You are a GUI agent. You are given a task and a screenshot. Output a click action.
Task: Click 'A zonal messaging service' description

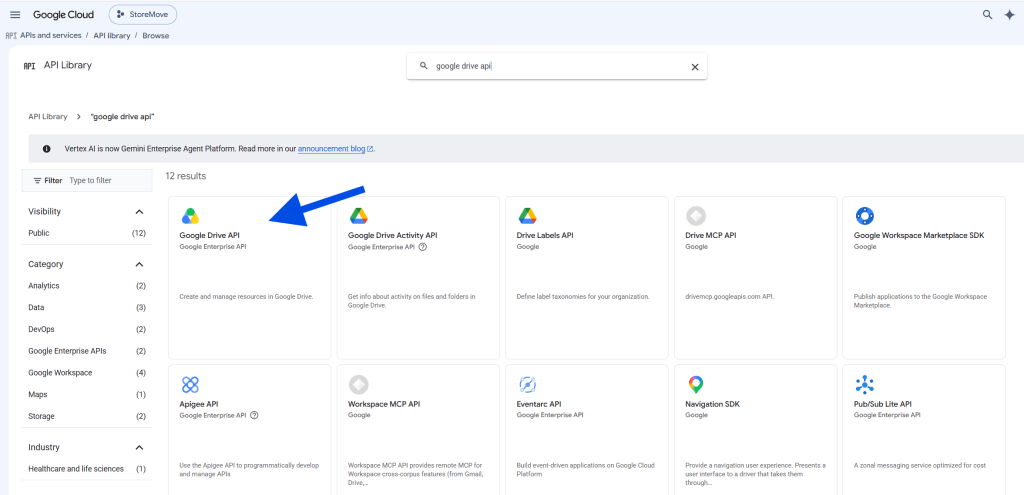click(x=920, y=466)
